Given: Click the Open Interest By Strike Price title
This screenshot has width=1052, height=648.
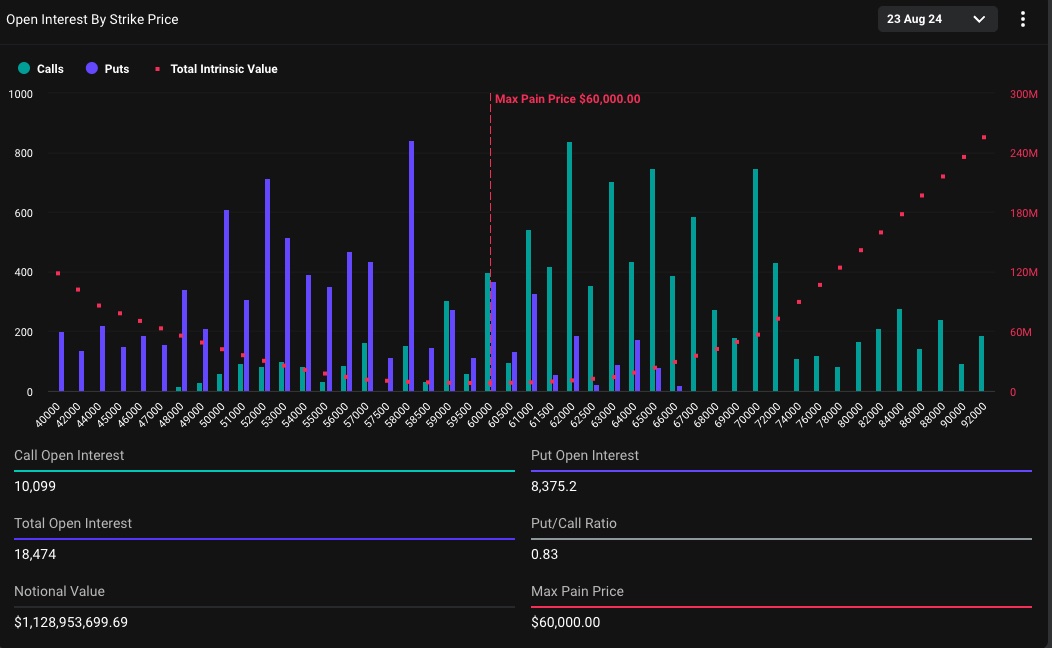Looking at the screenshot, I should coord(92,19).
